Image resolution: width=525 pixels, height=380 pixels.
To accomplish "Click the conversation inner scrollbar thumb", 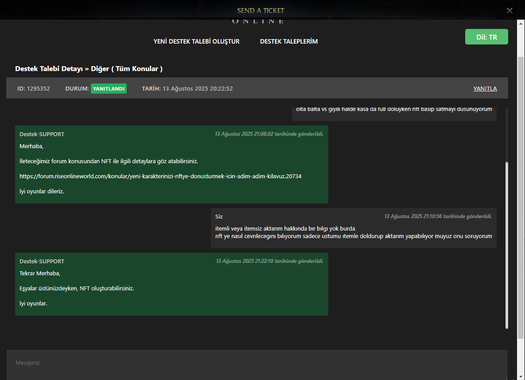I will coord(506,245).
